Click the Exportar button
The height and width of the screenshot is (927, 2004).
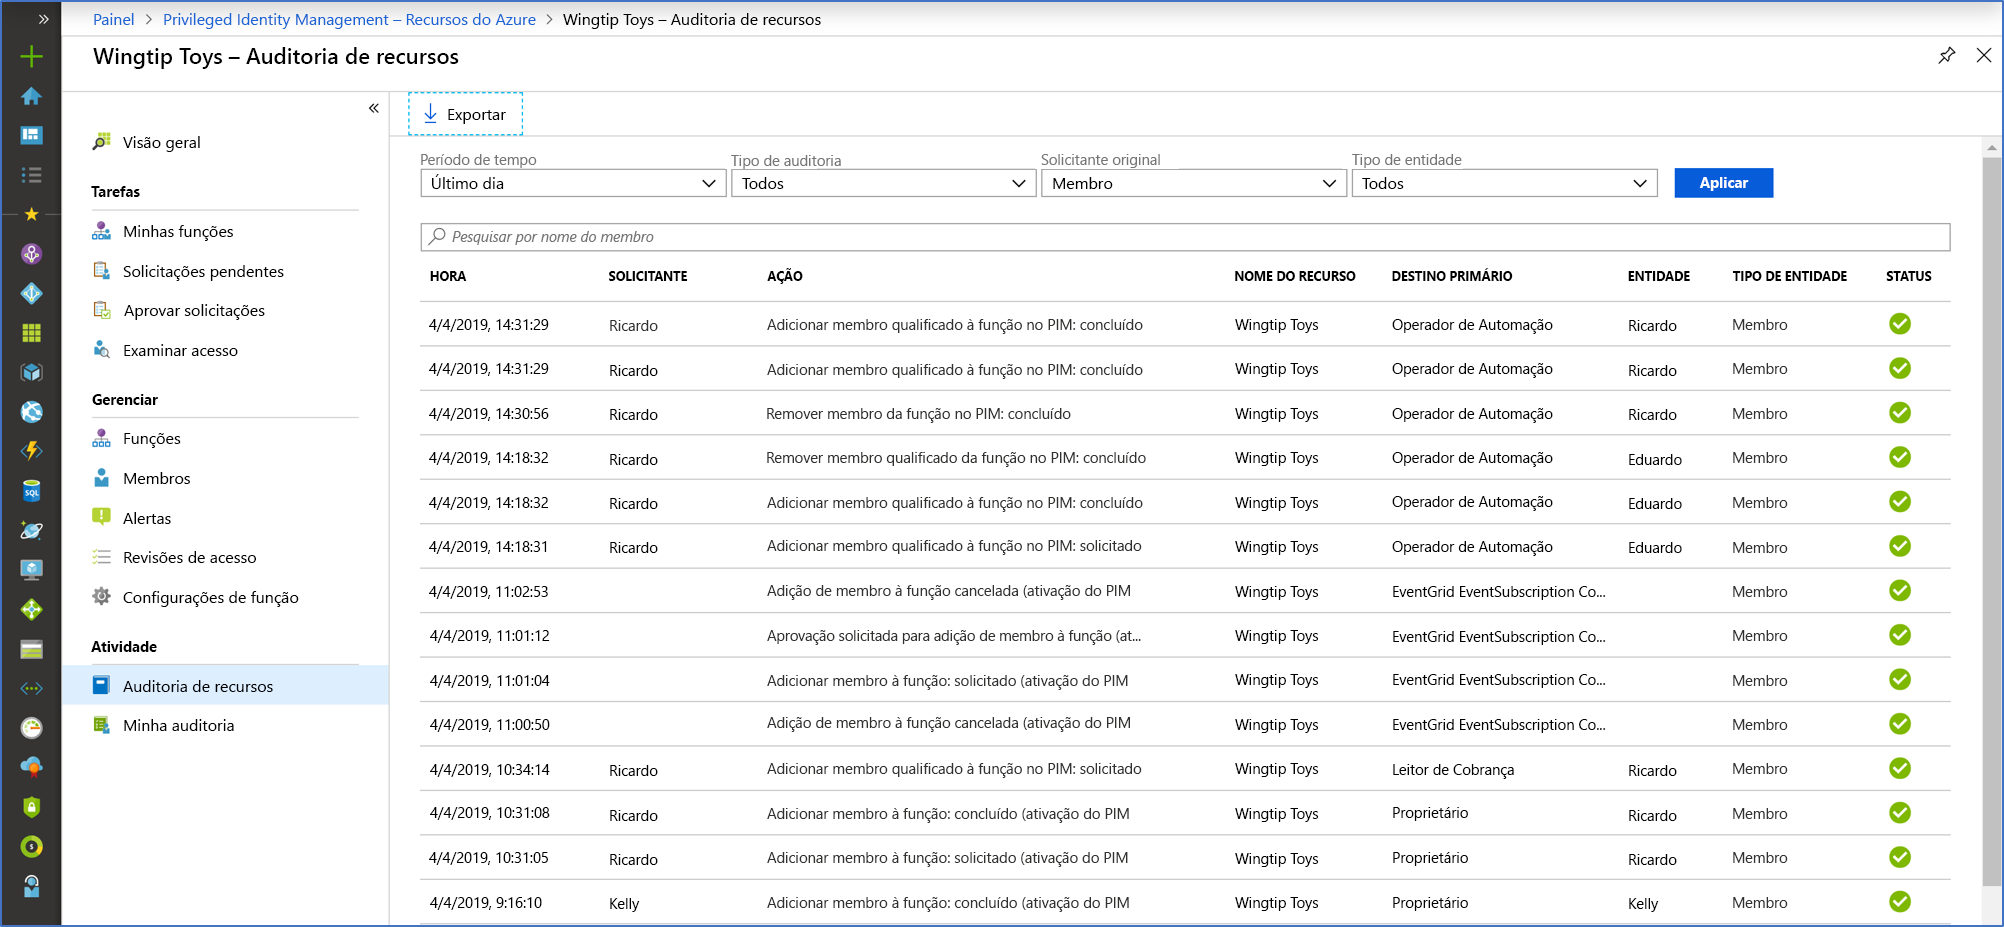pos(465,114)
